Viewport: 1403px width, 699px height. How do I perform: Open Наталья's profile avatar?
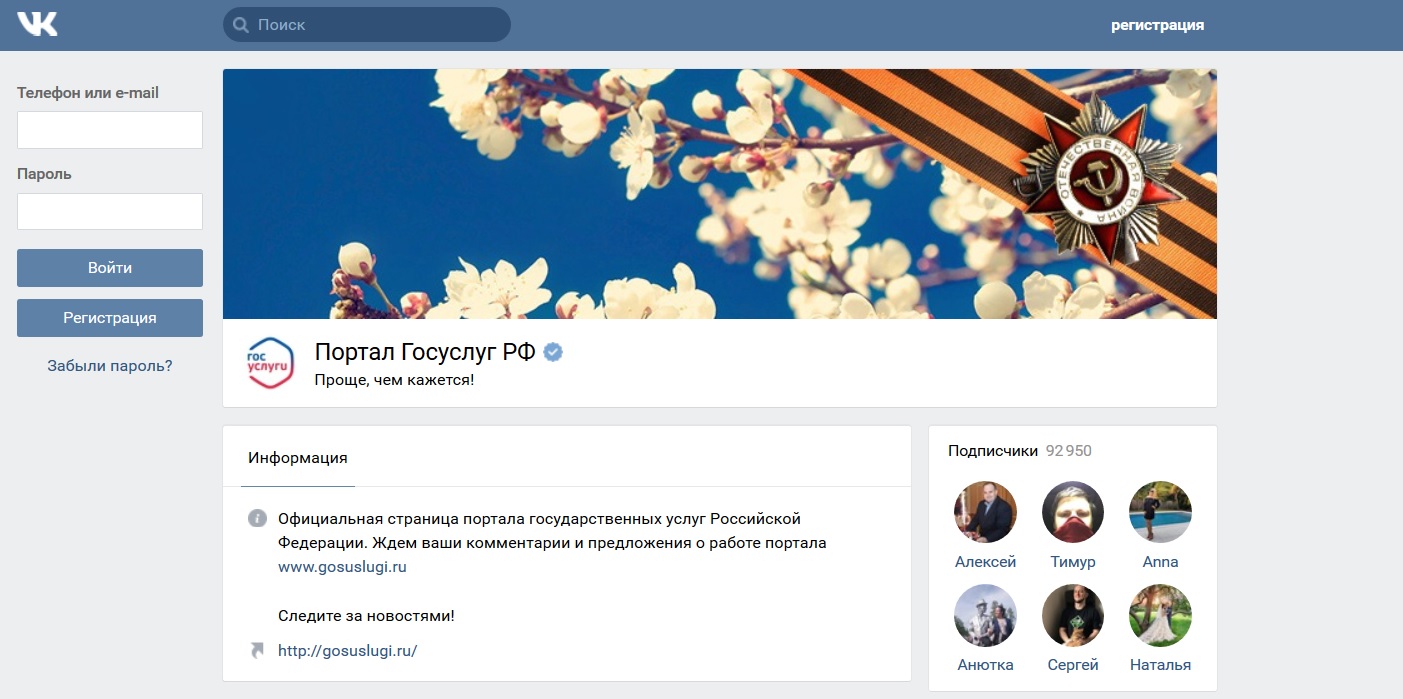(1160, 615)
